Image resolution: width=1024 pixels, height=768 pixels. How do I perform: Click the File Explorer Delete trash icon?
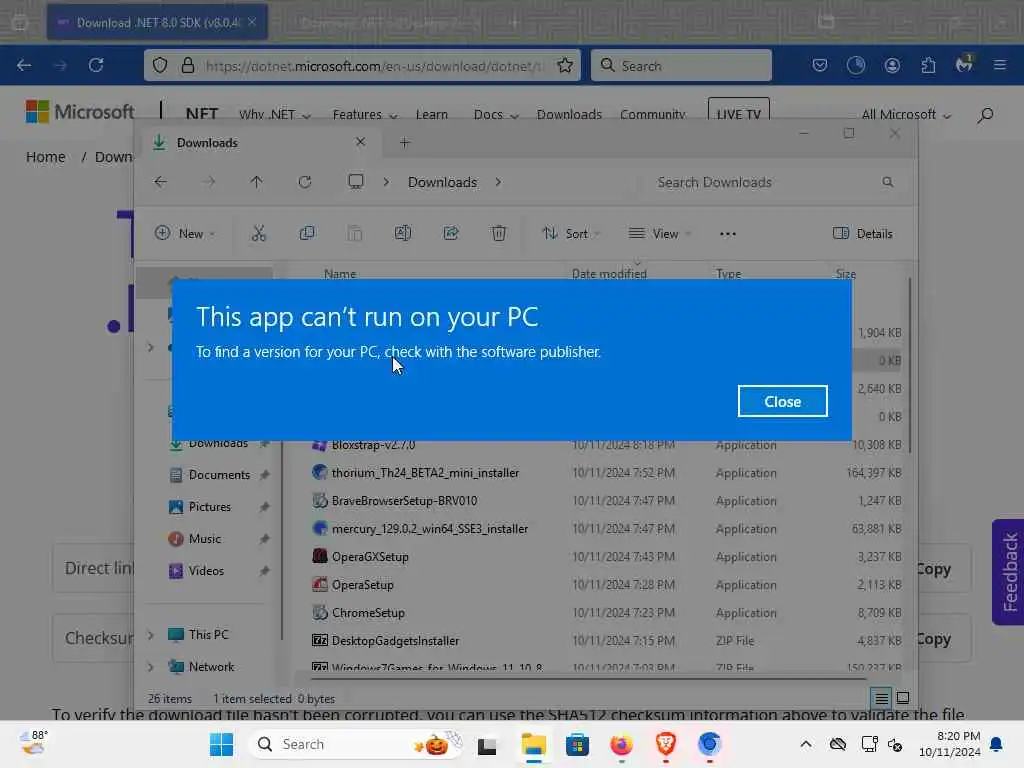[498, 233]
